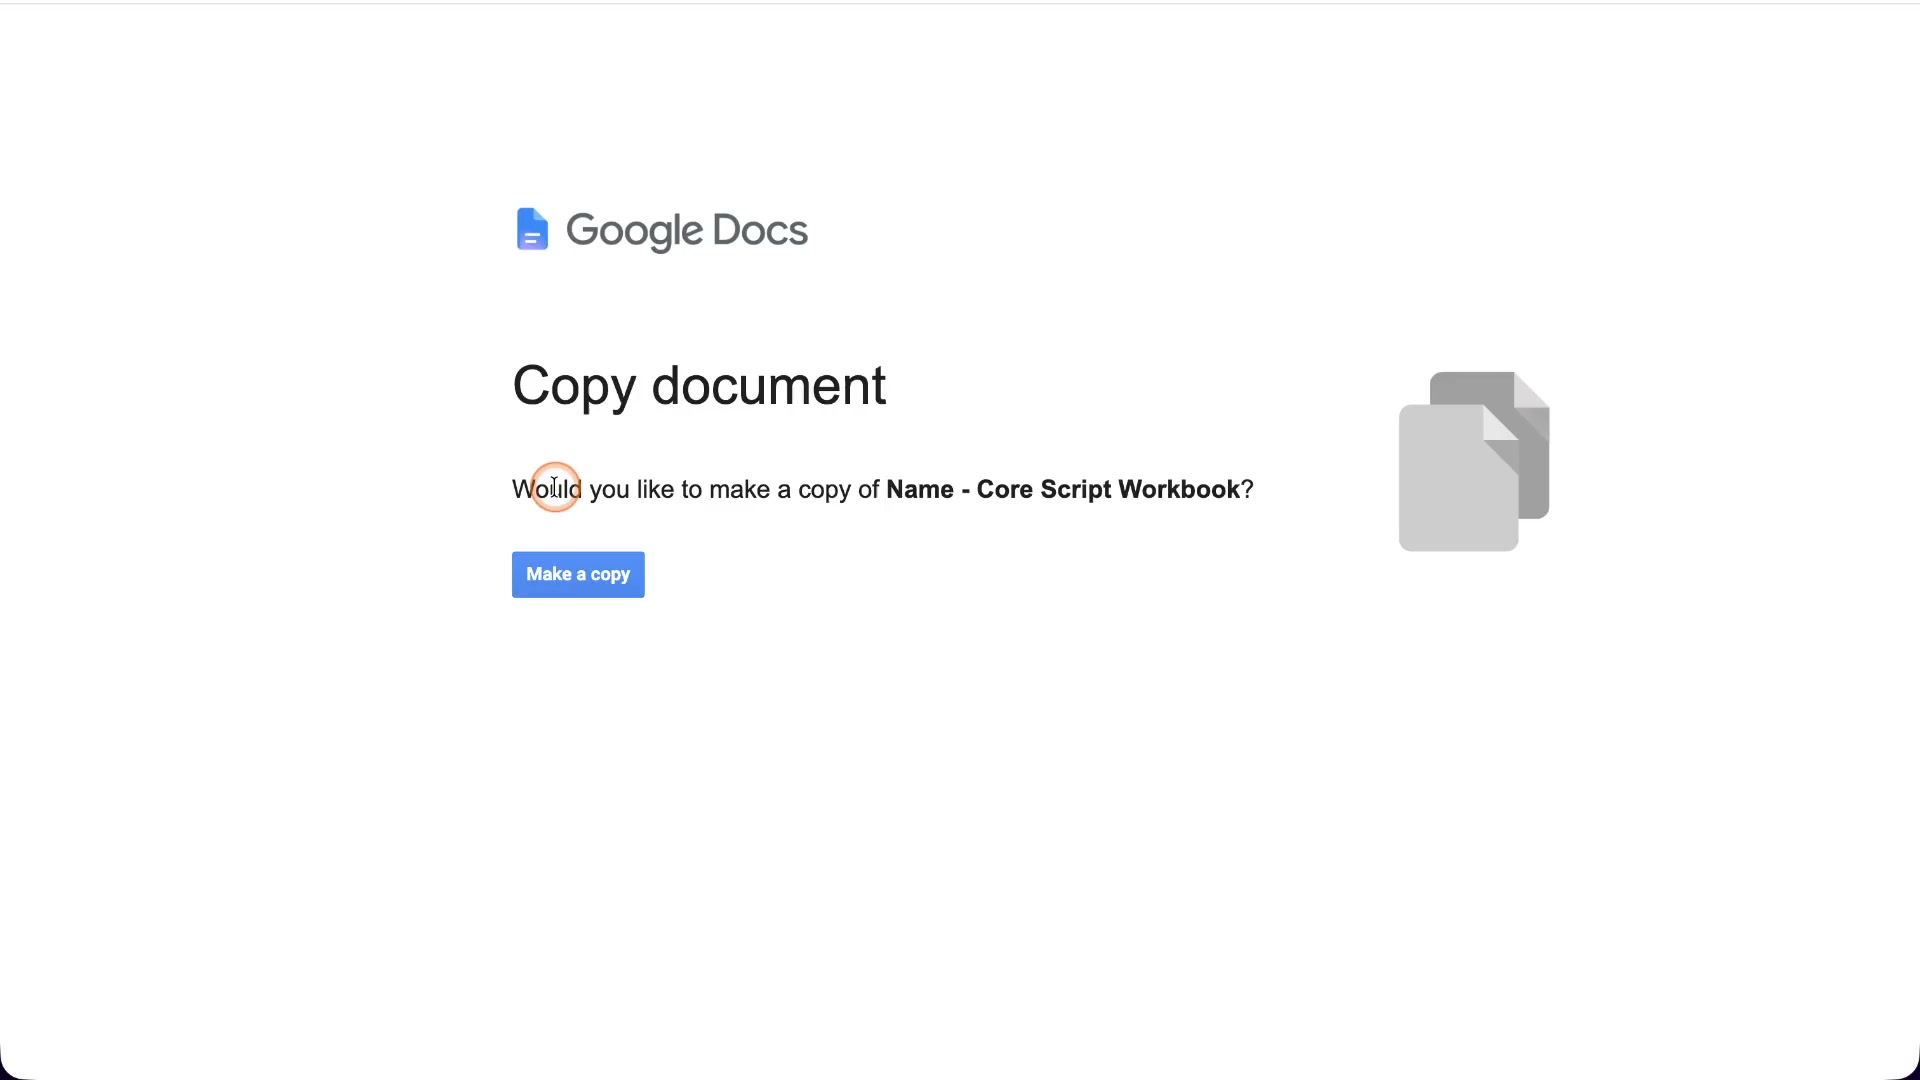Click the Google Docs wordmark text

coord(687,231)
